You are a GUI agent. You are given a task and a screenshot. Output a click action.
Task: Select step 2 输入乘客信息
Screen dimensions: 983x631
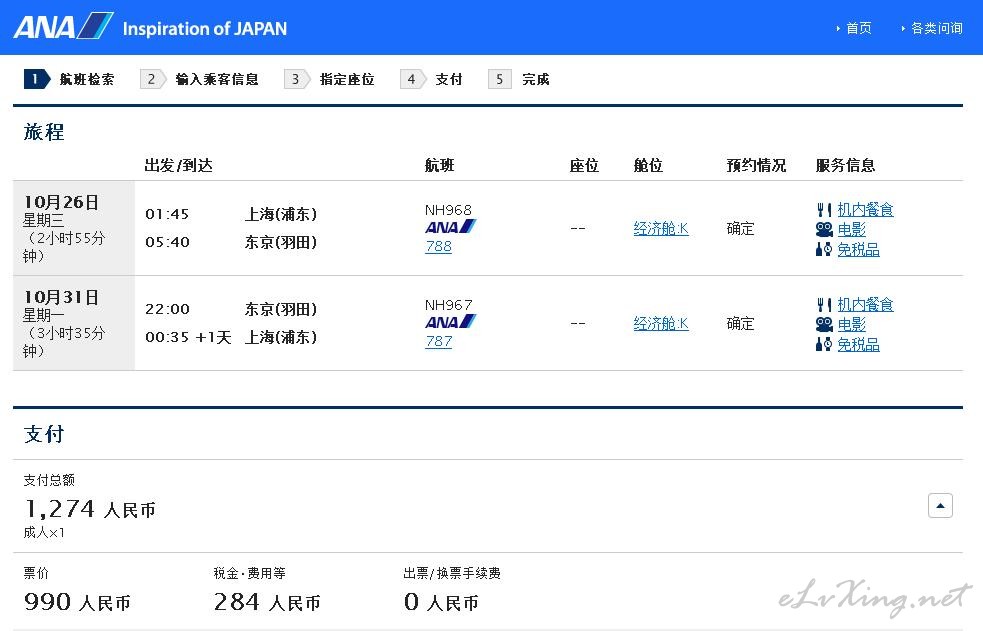[x=199, y=79]
